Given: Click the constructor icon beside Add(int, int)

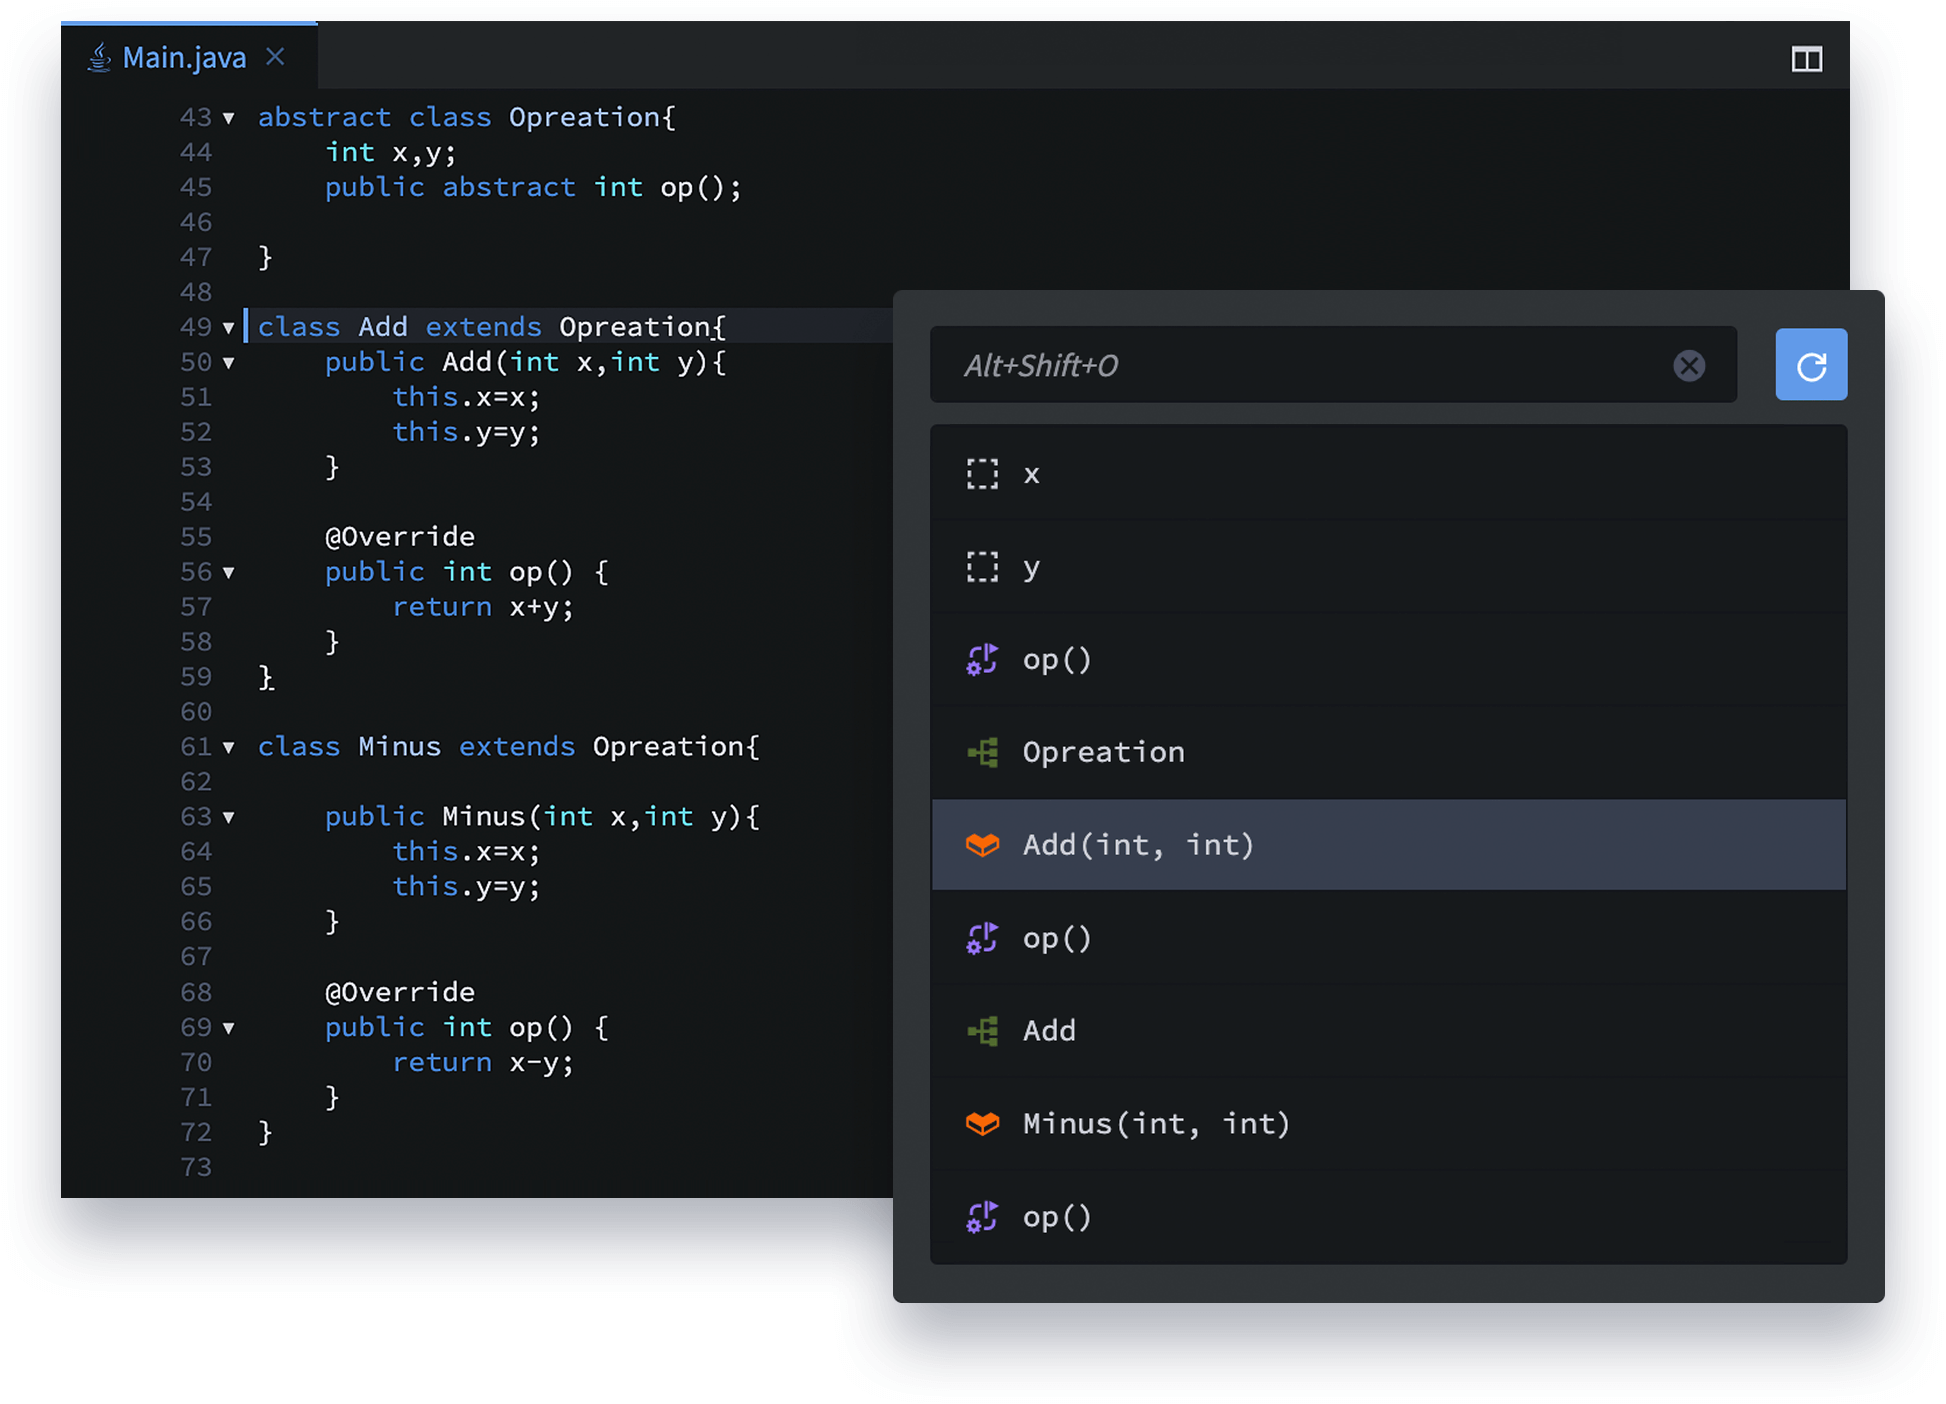Looking at the screenshot, I should pos(982,845).
